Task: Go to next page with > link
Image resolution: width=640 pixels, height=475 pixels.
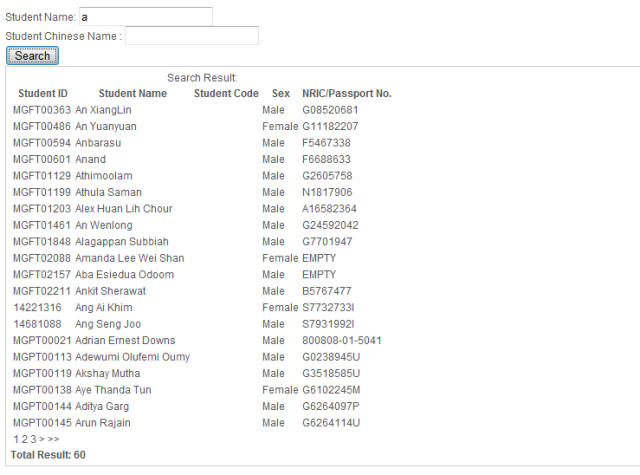Action: 42,439
